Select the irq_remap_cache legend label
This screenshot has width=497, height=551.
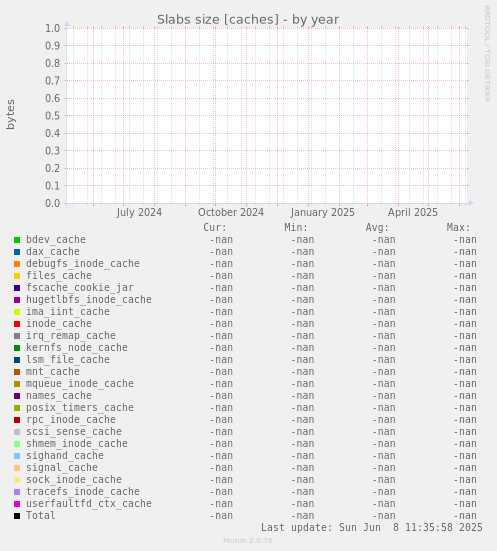click(71, 335)
